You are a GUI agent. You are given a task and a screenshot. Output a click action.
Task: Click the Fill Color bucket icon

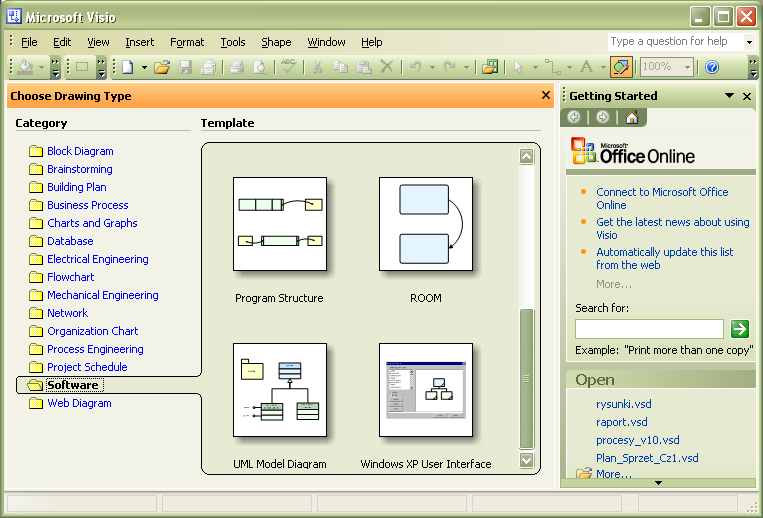(x=25, y=67)
